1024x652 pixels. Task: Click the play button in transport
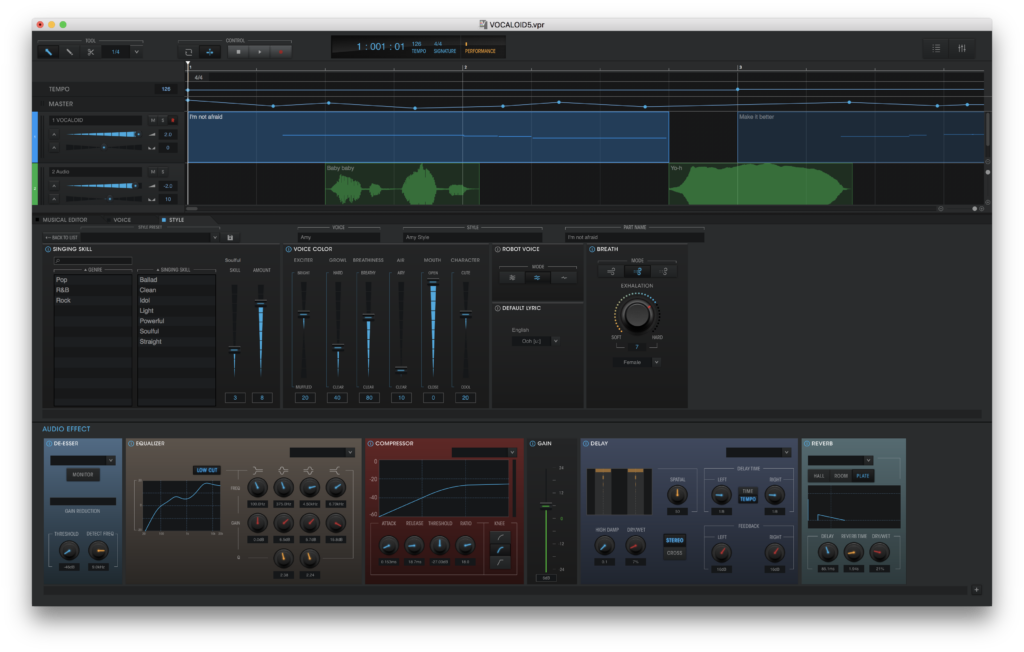tap(259, 51)
